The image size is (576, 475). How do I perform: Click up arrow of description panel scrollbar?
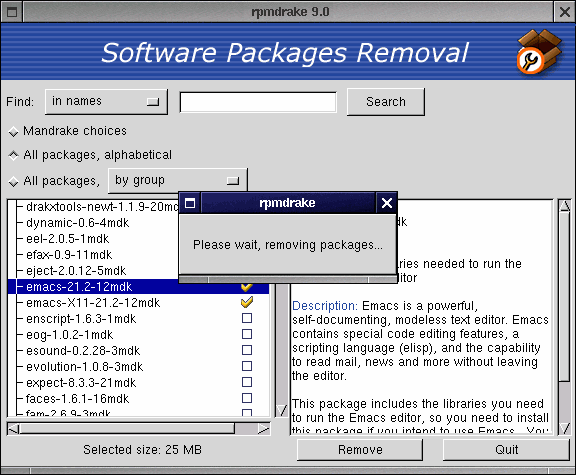[x=565, y=206]
